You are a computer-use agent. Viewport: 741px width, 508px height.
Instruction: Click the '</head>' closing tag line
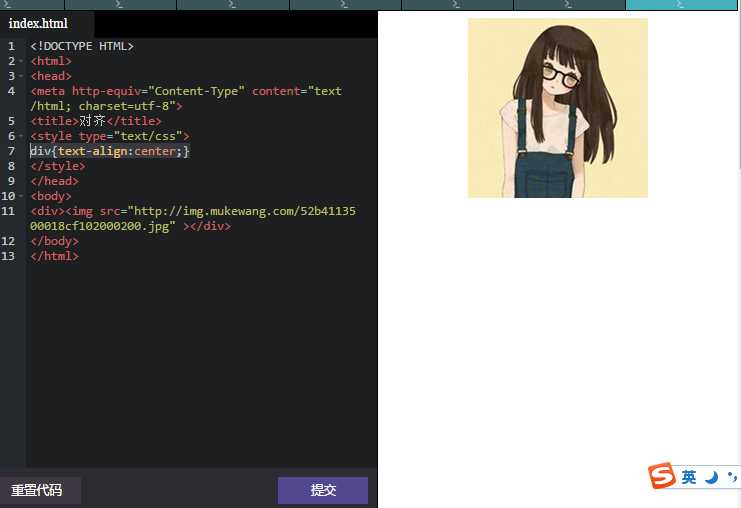54,181
